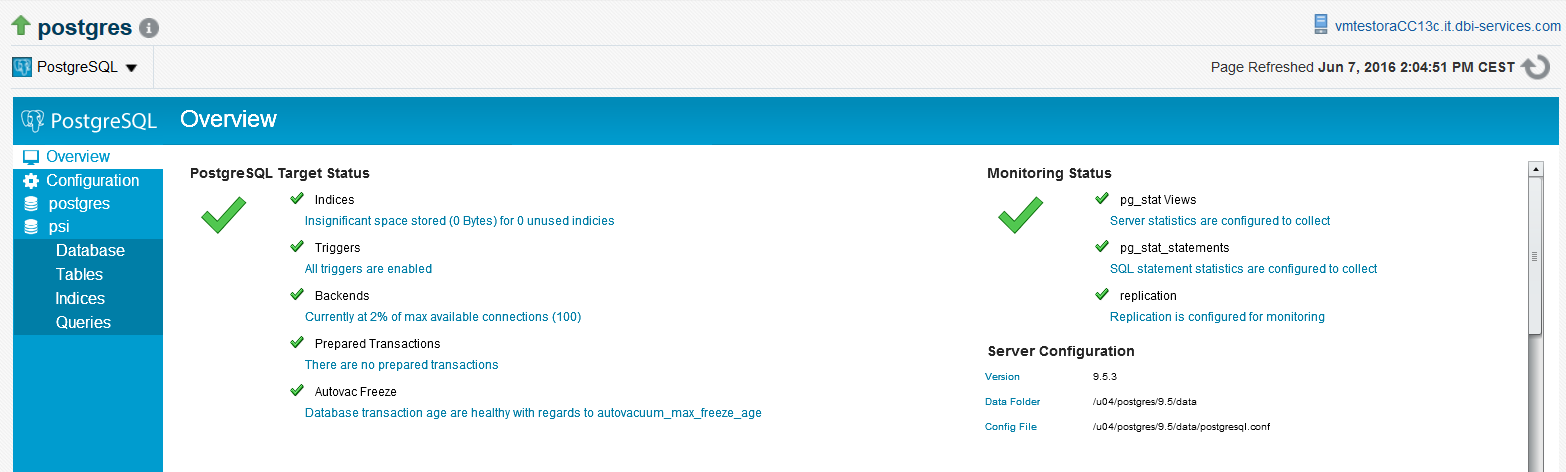1566x472 pixels.
Task: Click the Configuration gear icon in sidebar
Action: (x=31, y=181)
